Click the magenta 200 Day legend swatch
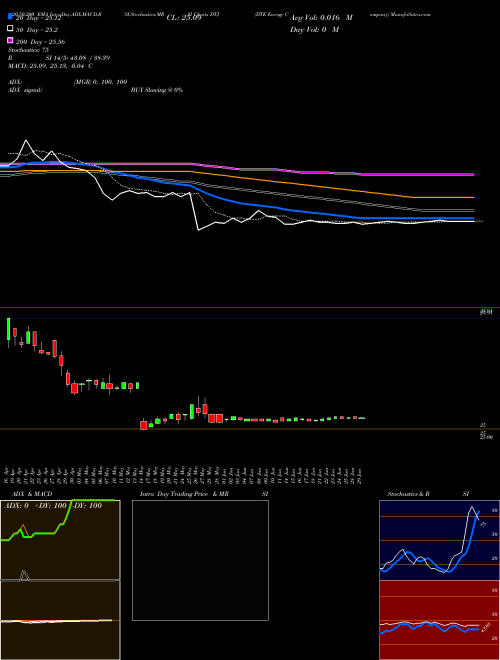Screen dimensions: 500x660 coord(10,40)
